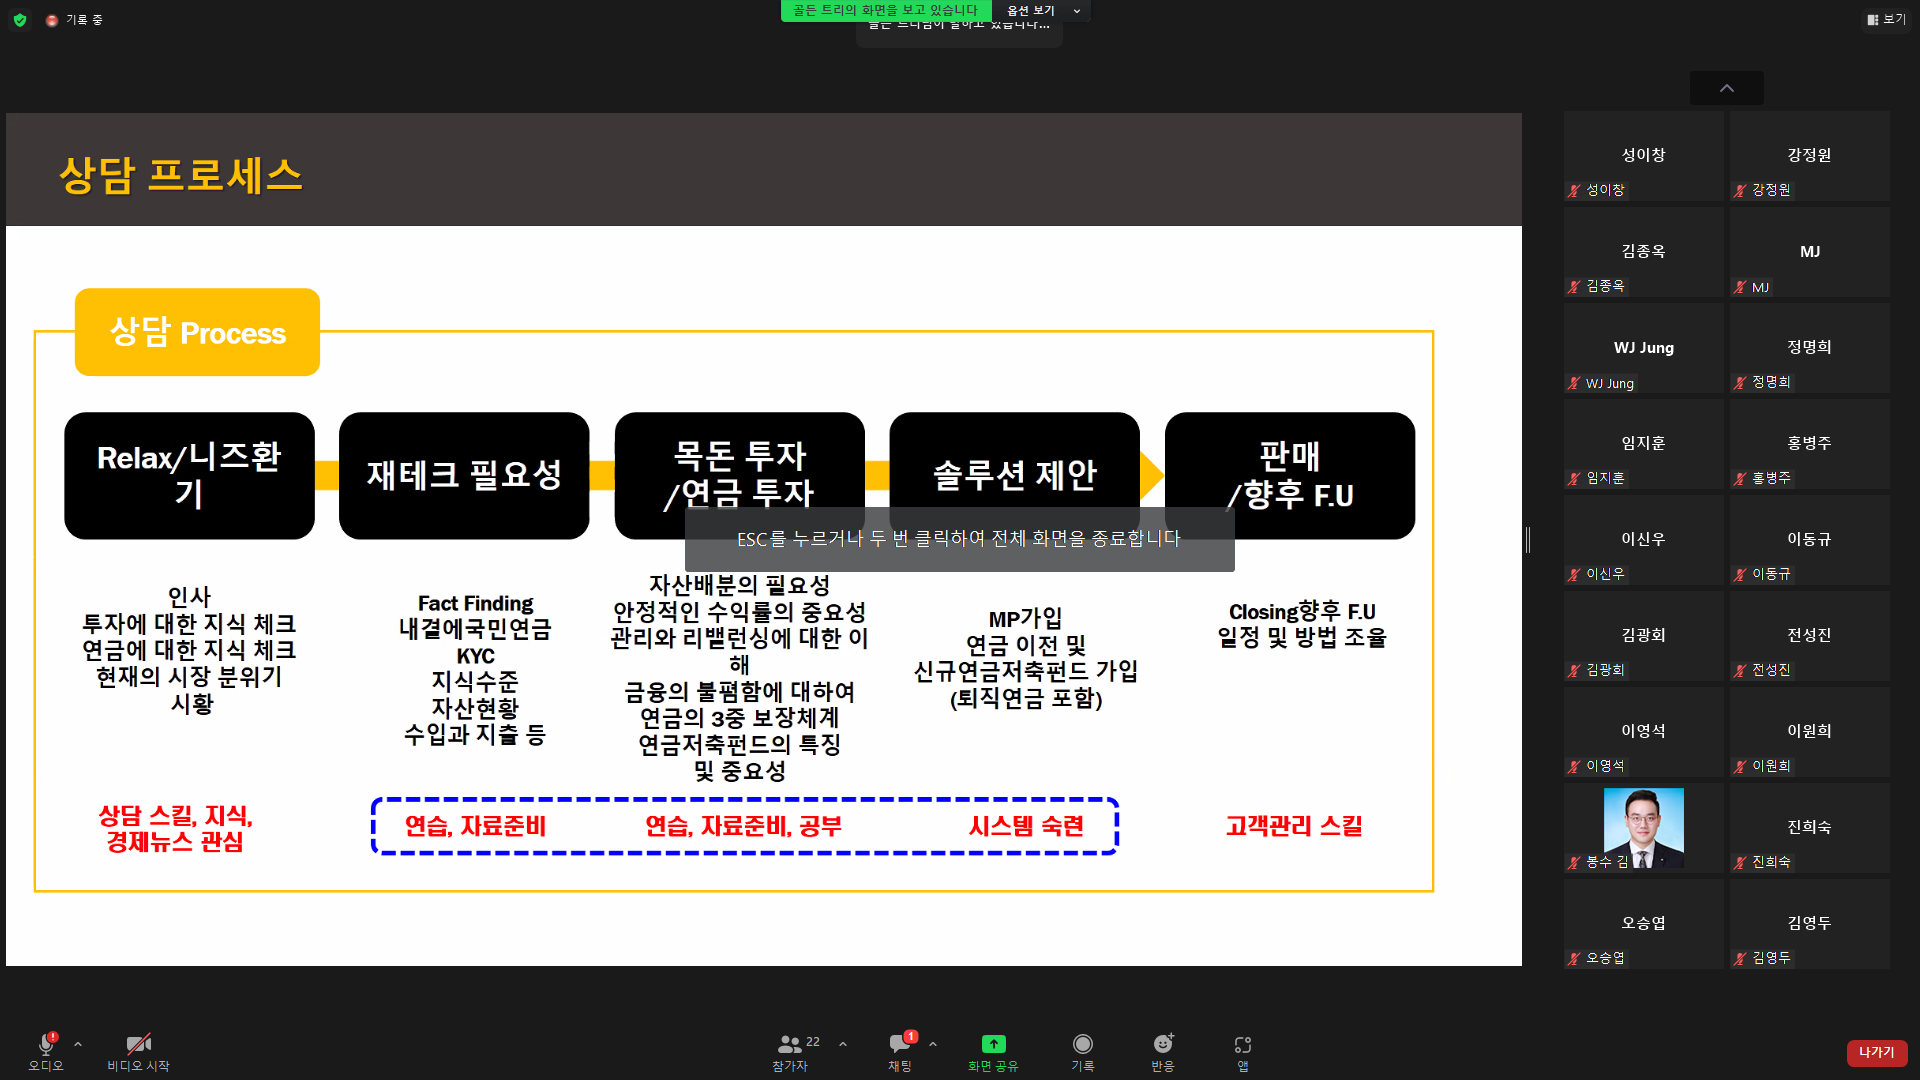Click the record button icon
This screenshot has height=1080, width=1920.
[1083, 1044]
